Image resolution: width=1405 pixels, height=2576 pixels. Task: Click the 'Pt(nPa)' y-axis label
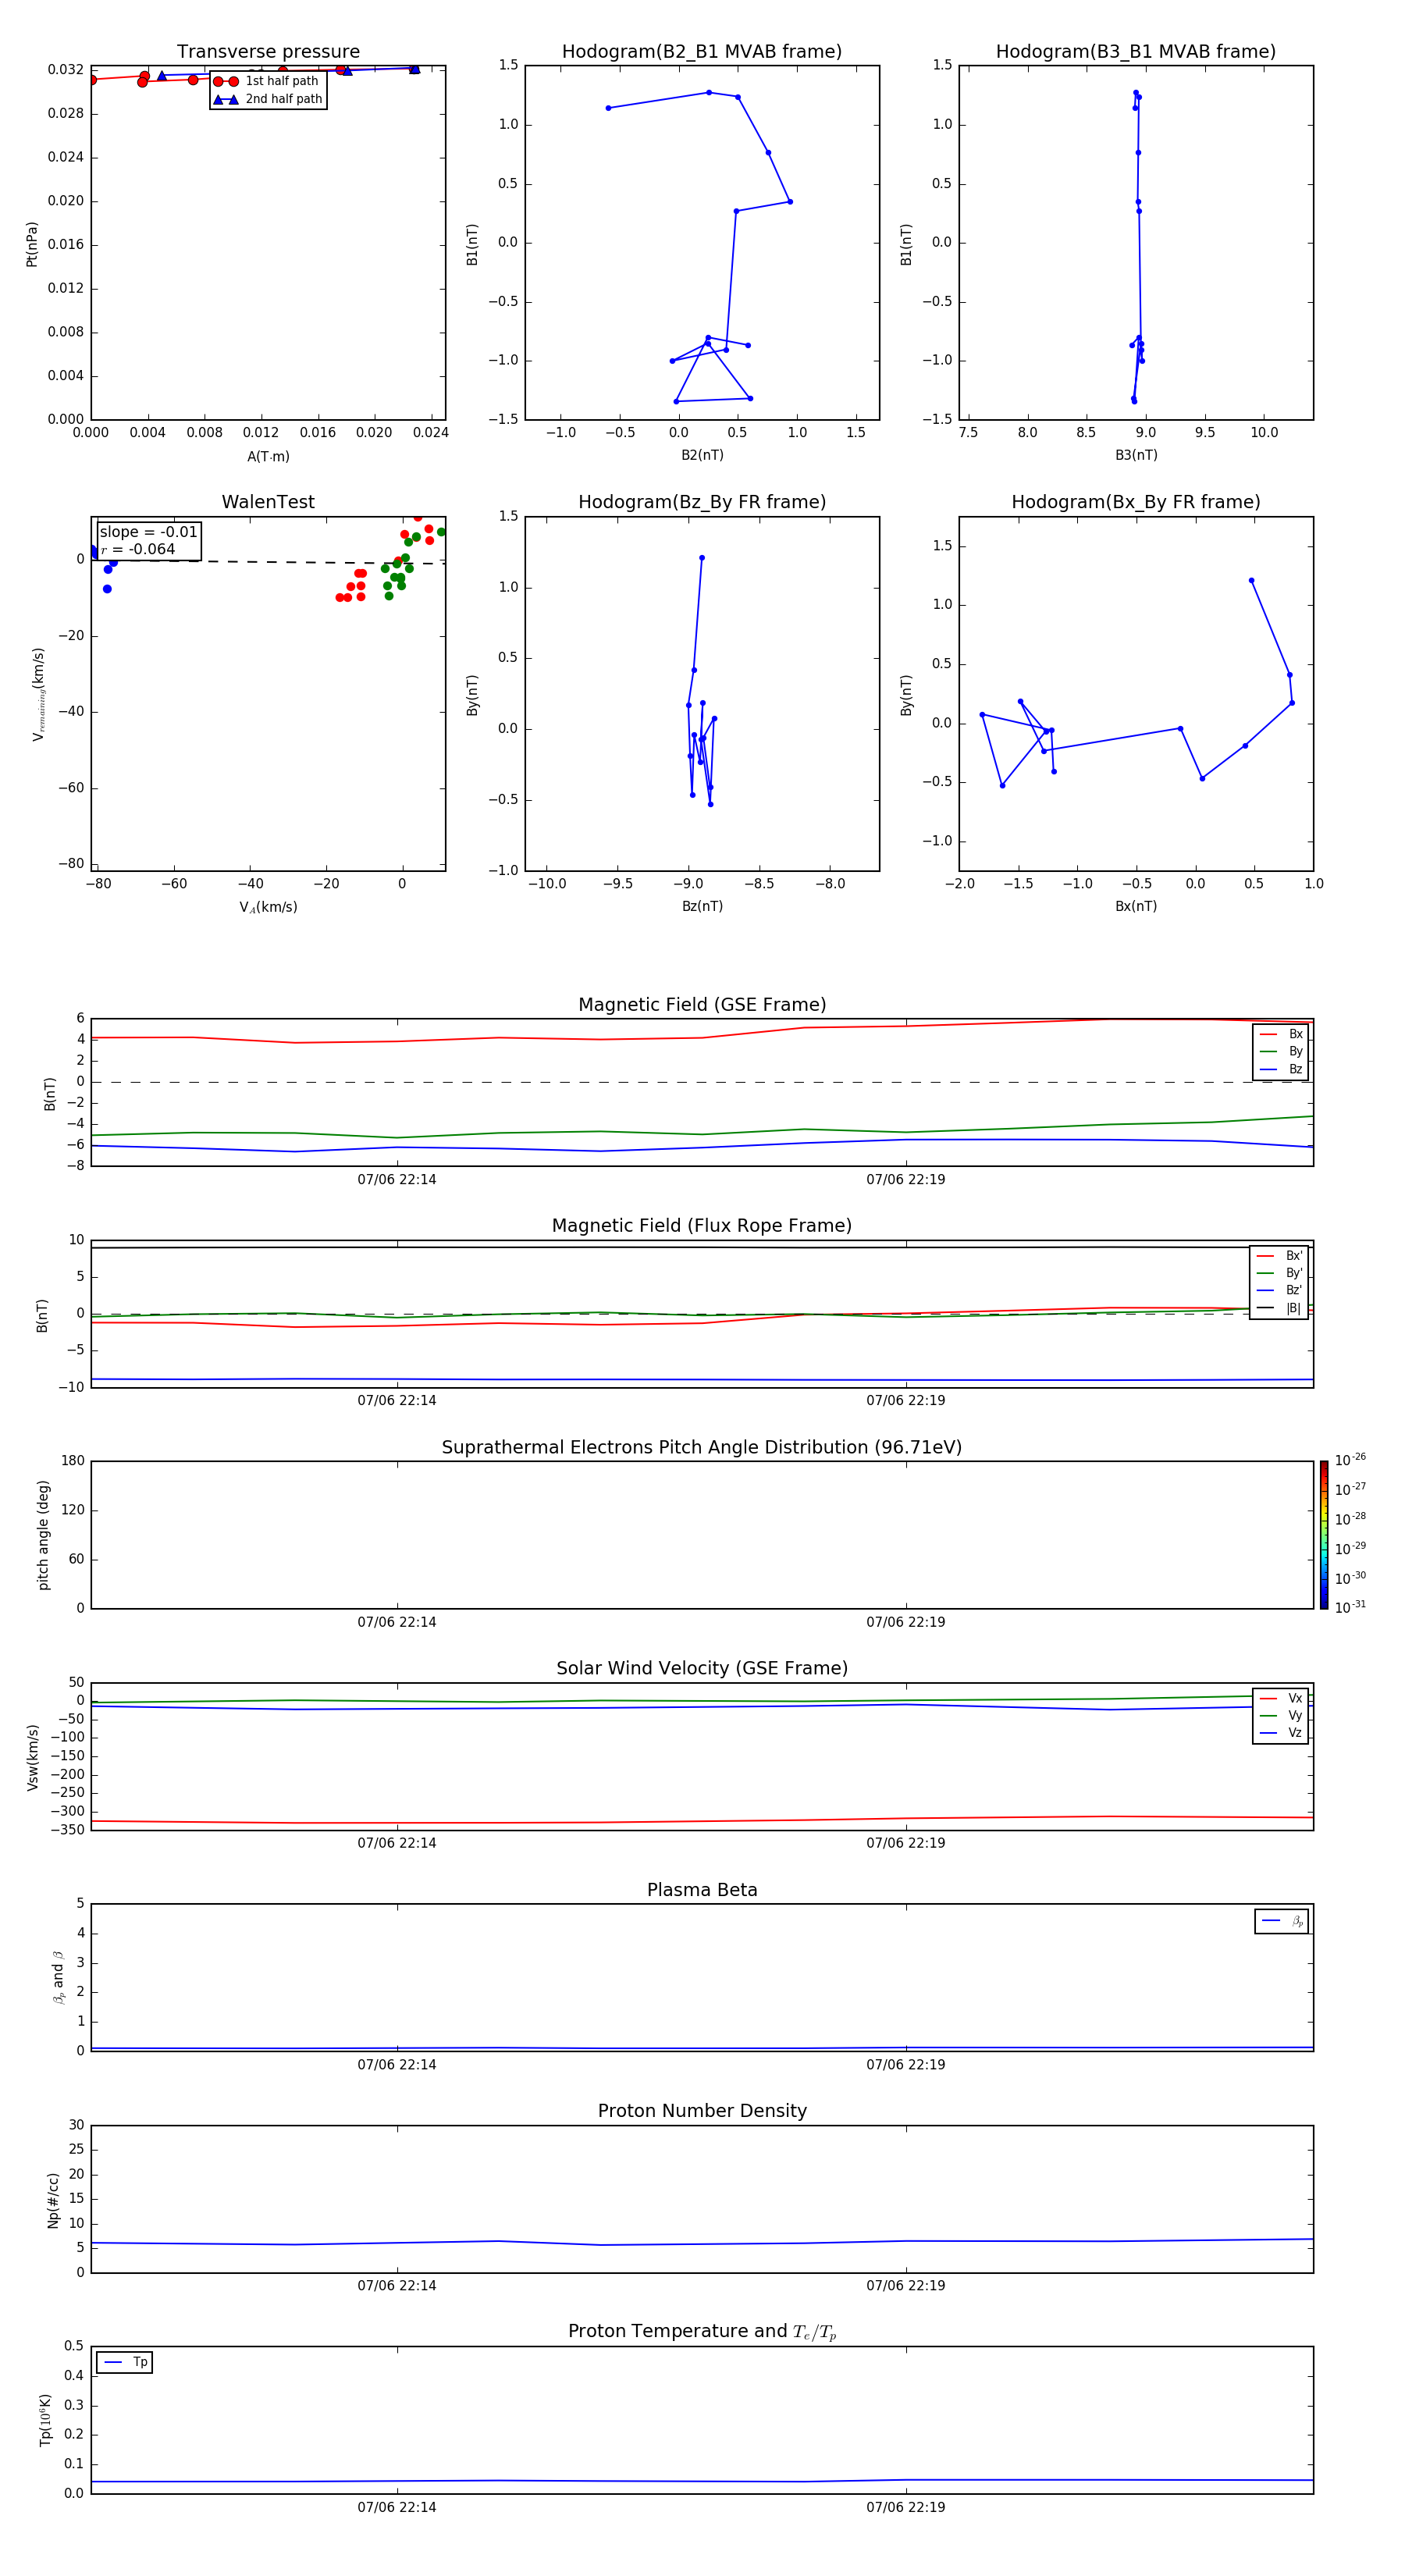pos(32,243)
